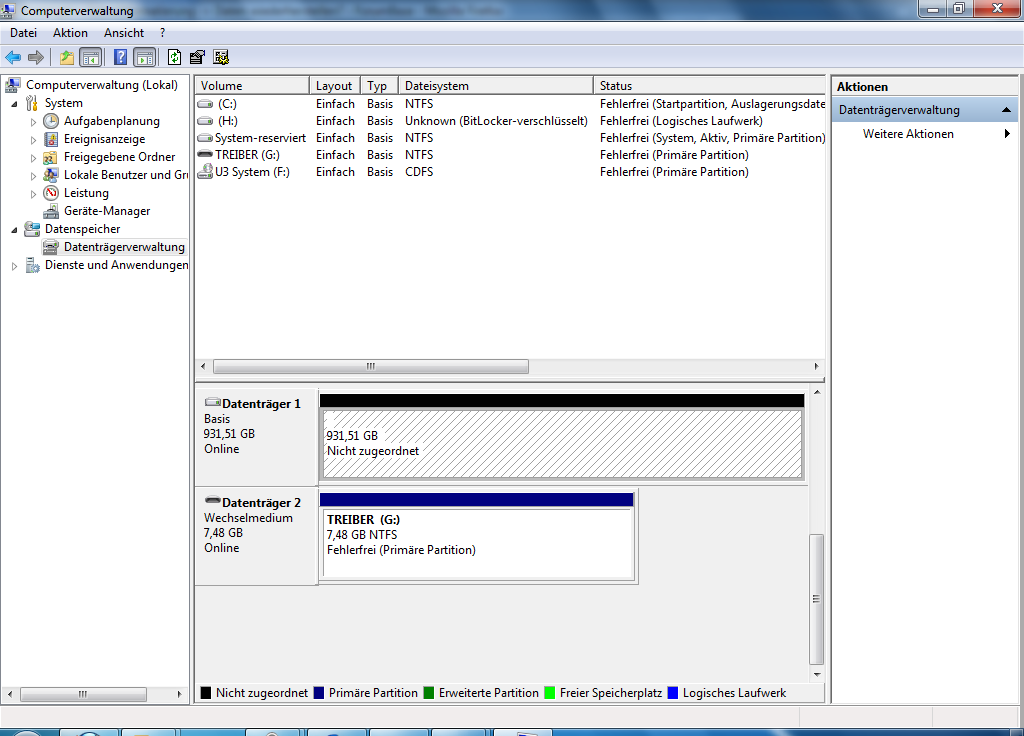Select the TREIBER (G:) volume row
The height and width of the screenshot is (736, 1024).
[511, 155]
